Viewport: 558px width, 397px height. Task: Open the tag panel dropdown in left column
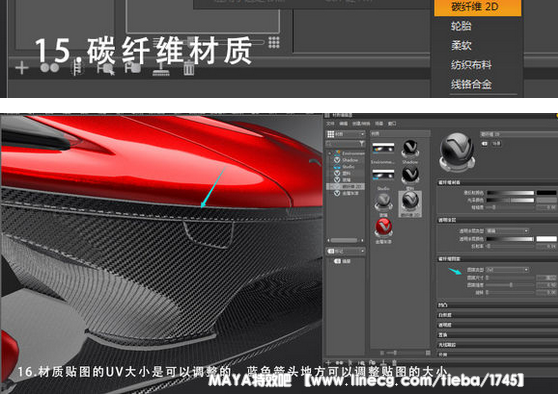pos(346,251)
